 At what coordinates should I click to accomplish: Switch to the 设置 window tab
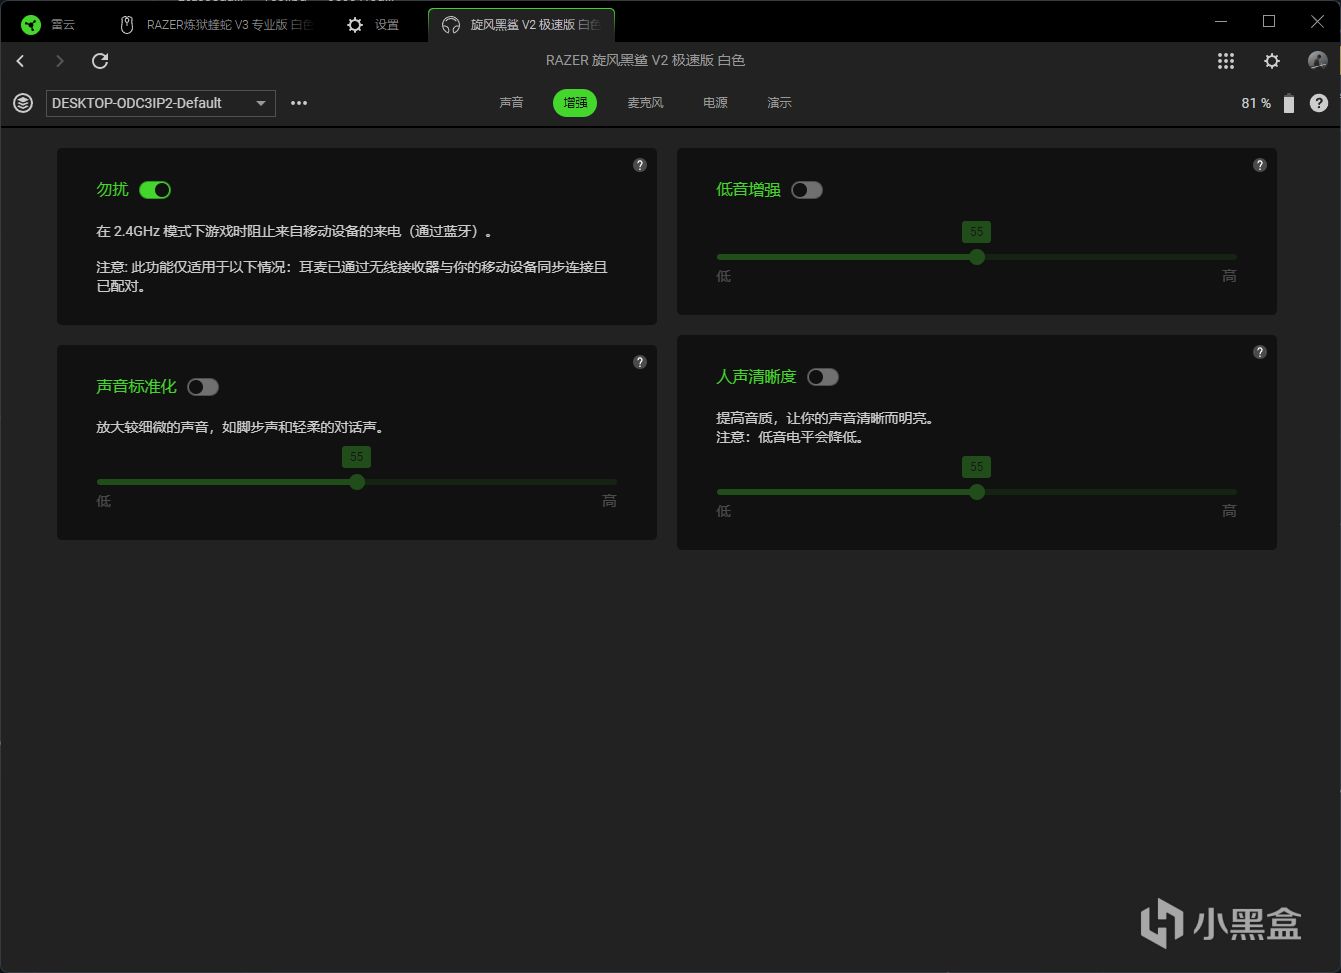372,25
